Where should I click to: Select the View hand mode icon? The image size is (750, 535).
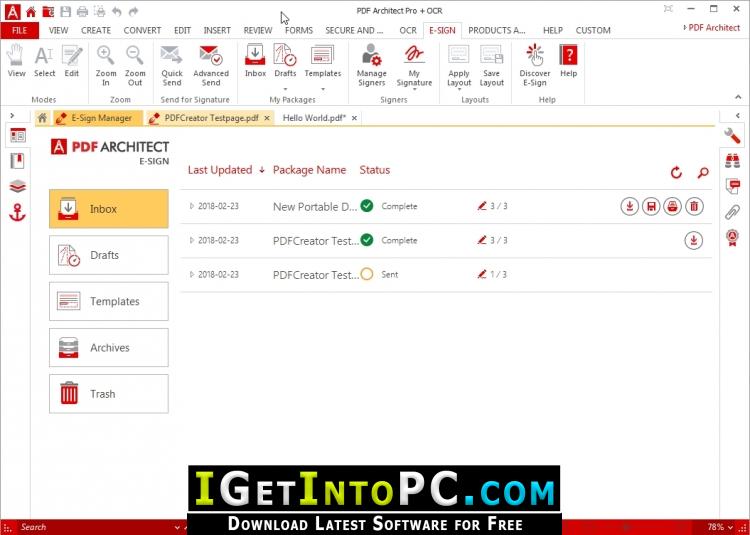[x=16, y=61]
